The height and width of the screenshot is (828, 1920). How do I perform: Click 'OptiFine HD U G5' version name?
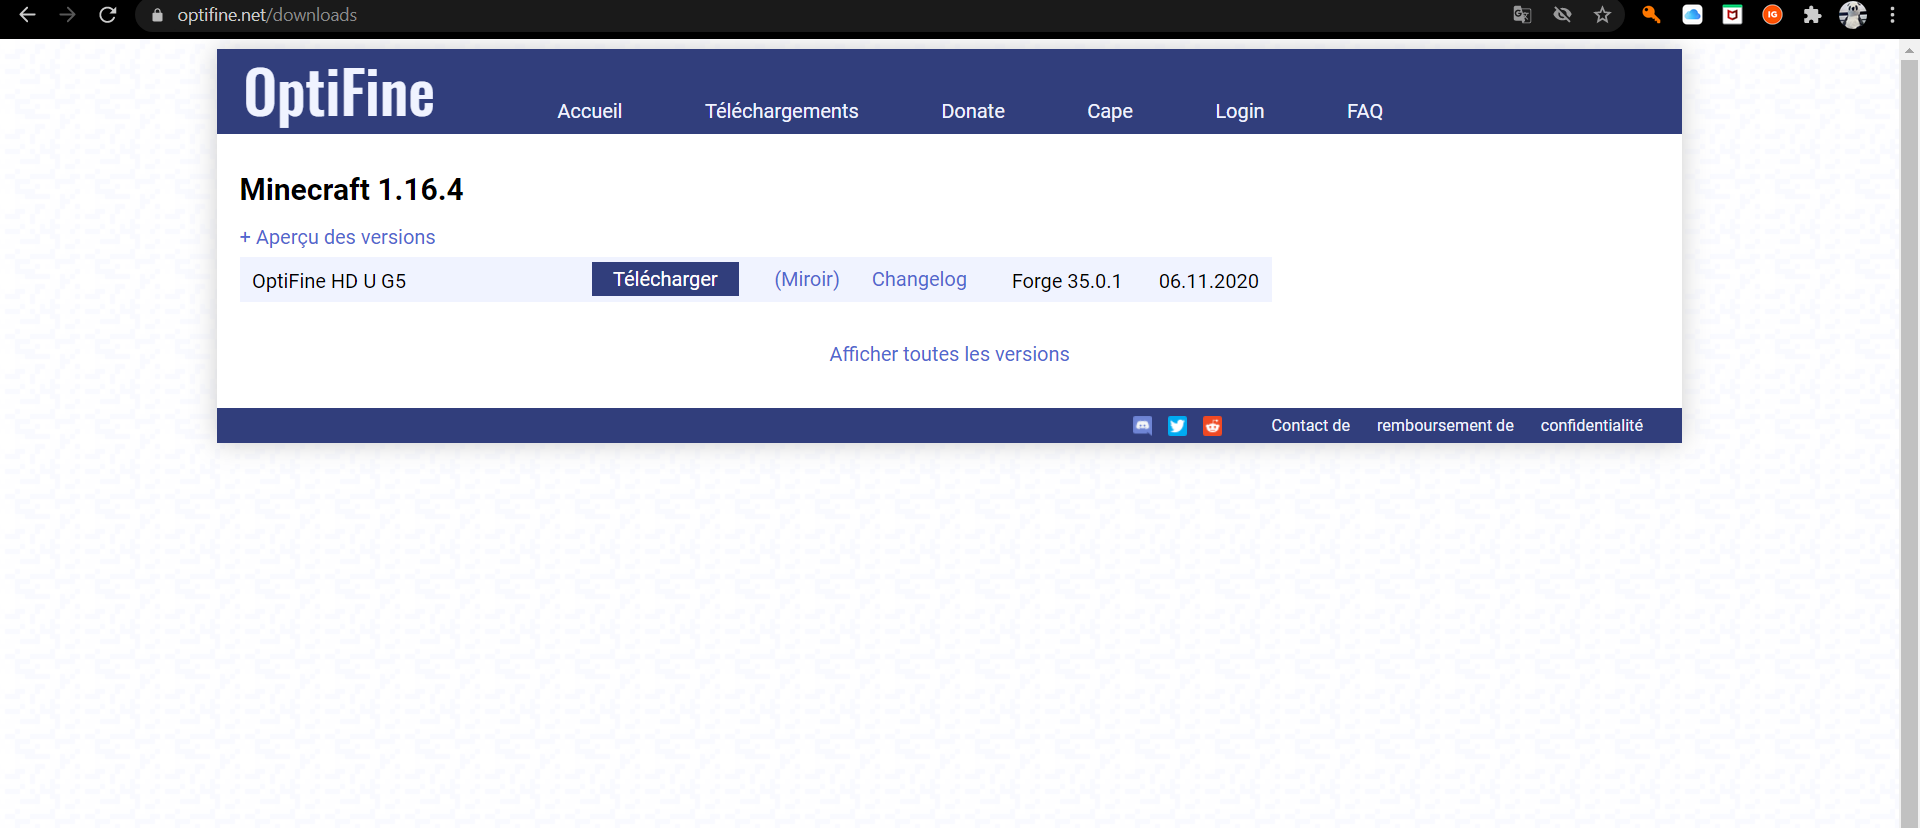pos(329,281)
